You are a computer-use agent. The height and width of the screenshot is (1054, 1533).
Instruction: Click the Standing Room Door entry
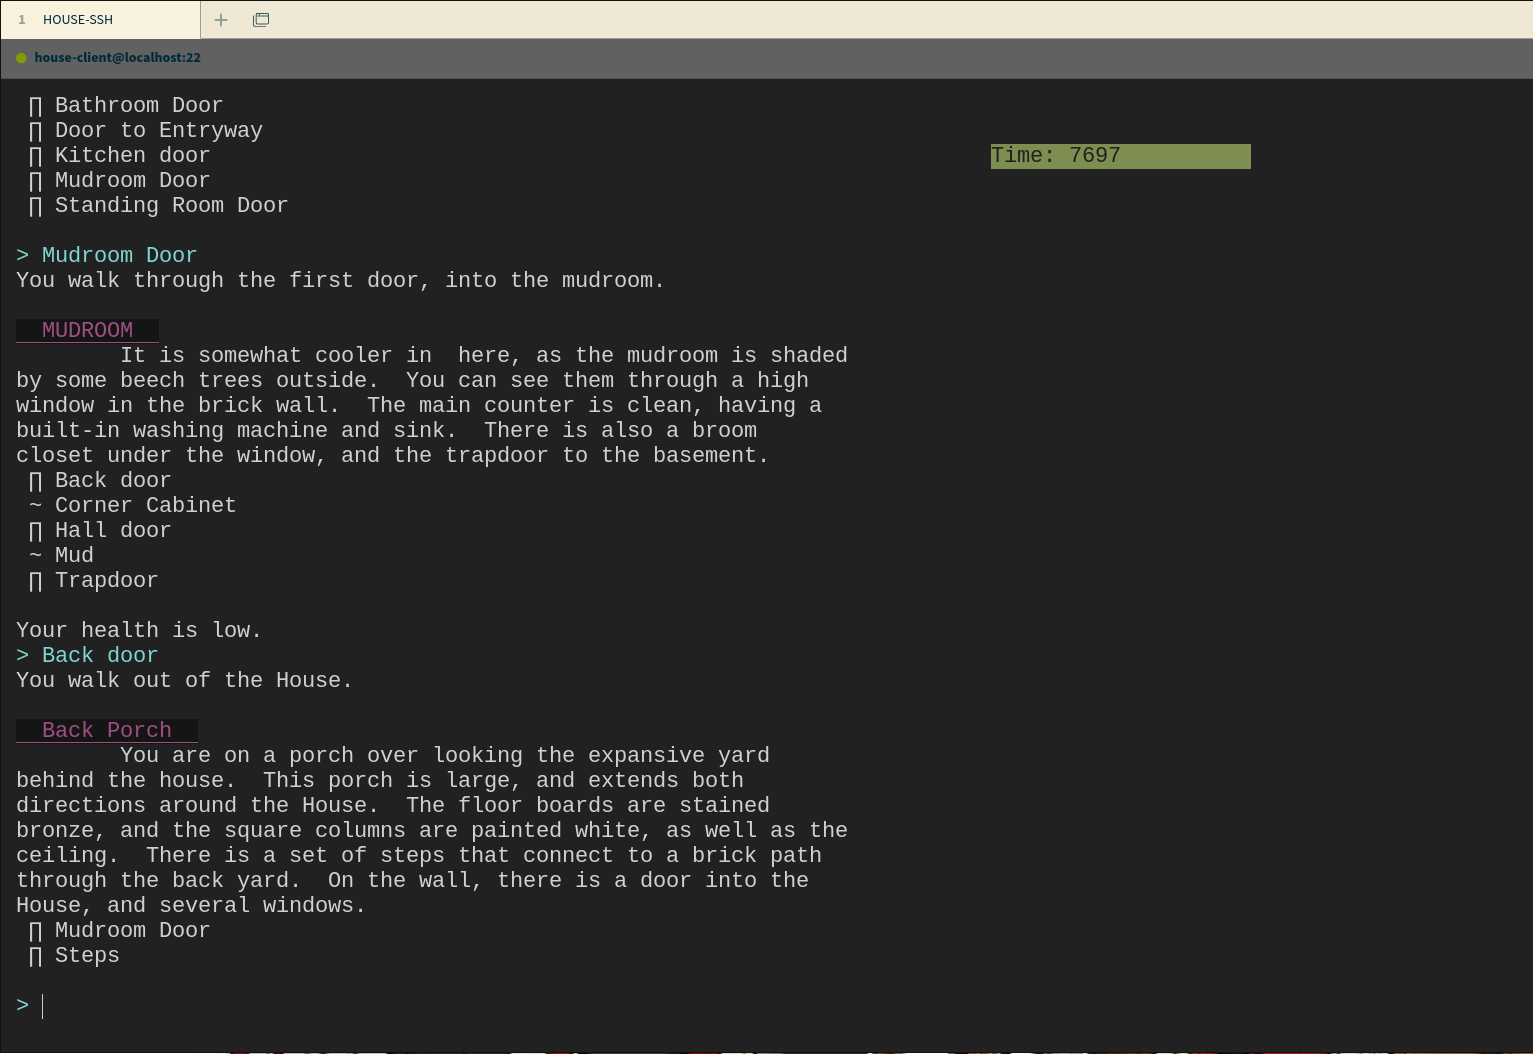click(171, 206)
